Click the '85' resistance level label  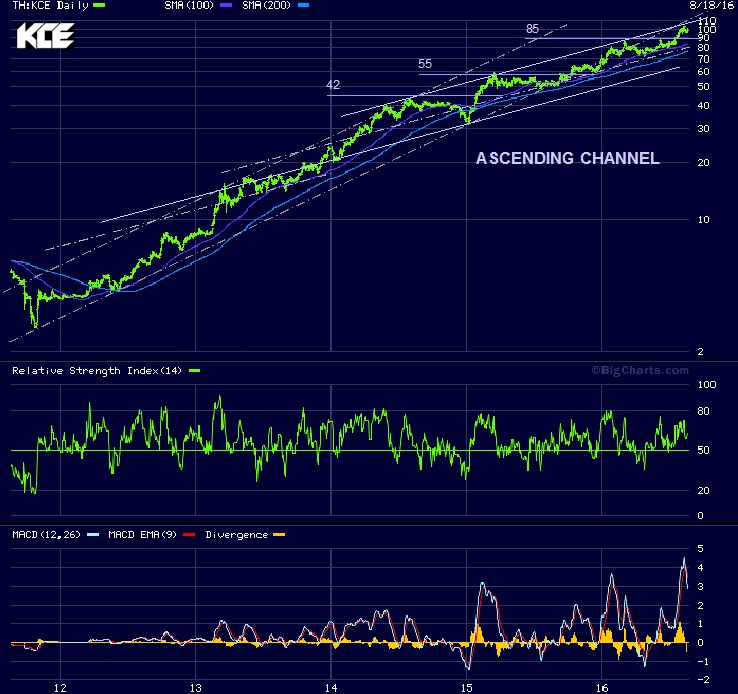(x=532, y=29)
